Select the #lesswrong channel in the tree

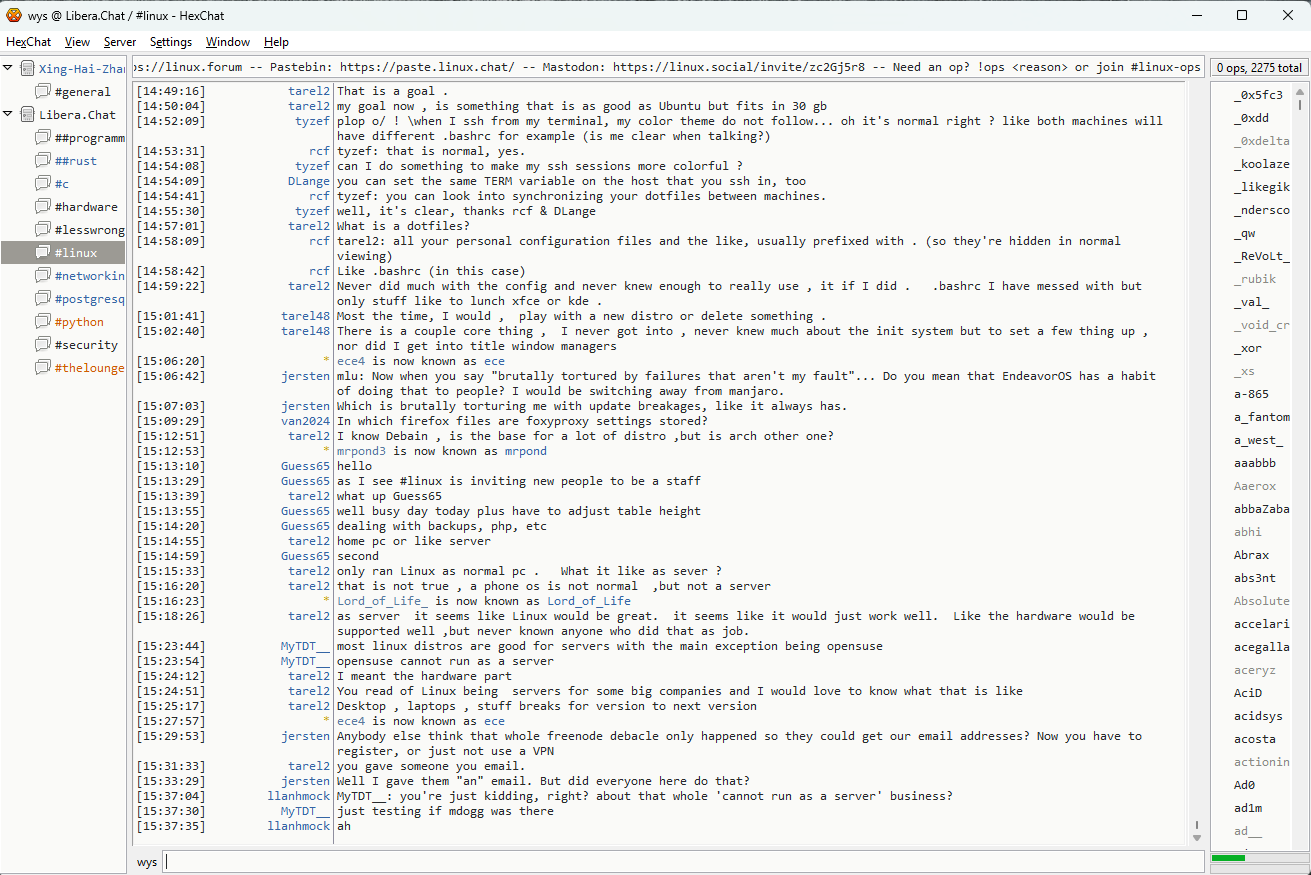click(x=90, y=230)
